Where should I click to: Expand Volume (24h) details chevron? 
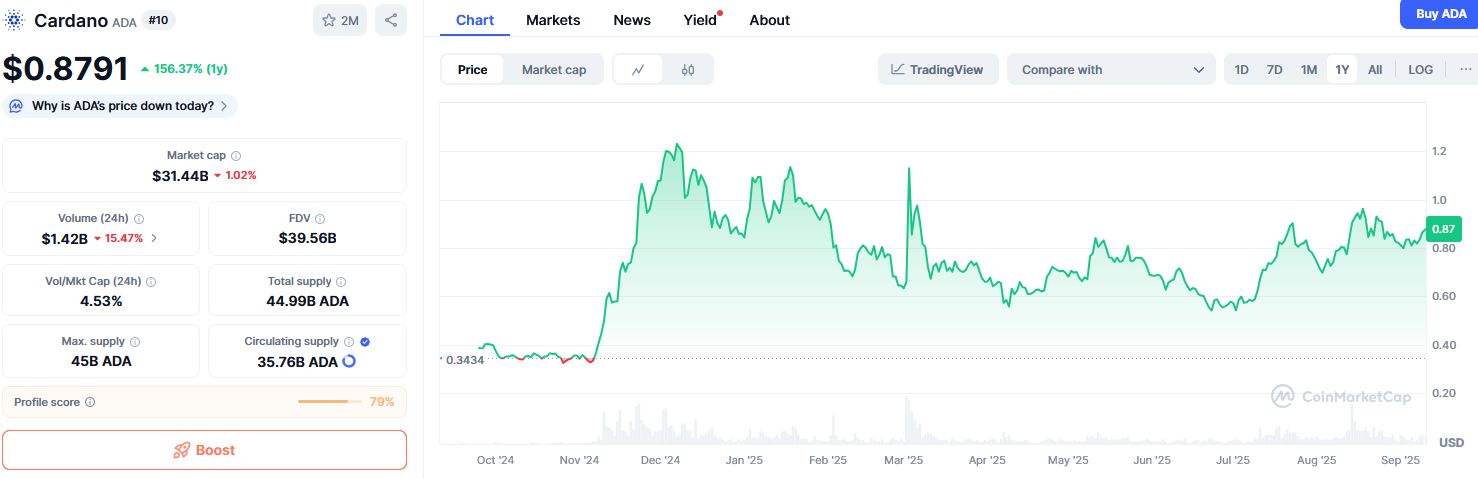(153, 238)
